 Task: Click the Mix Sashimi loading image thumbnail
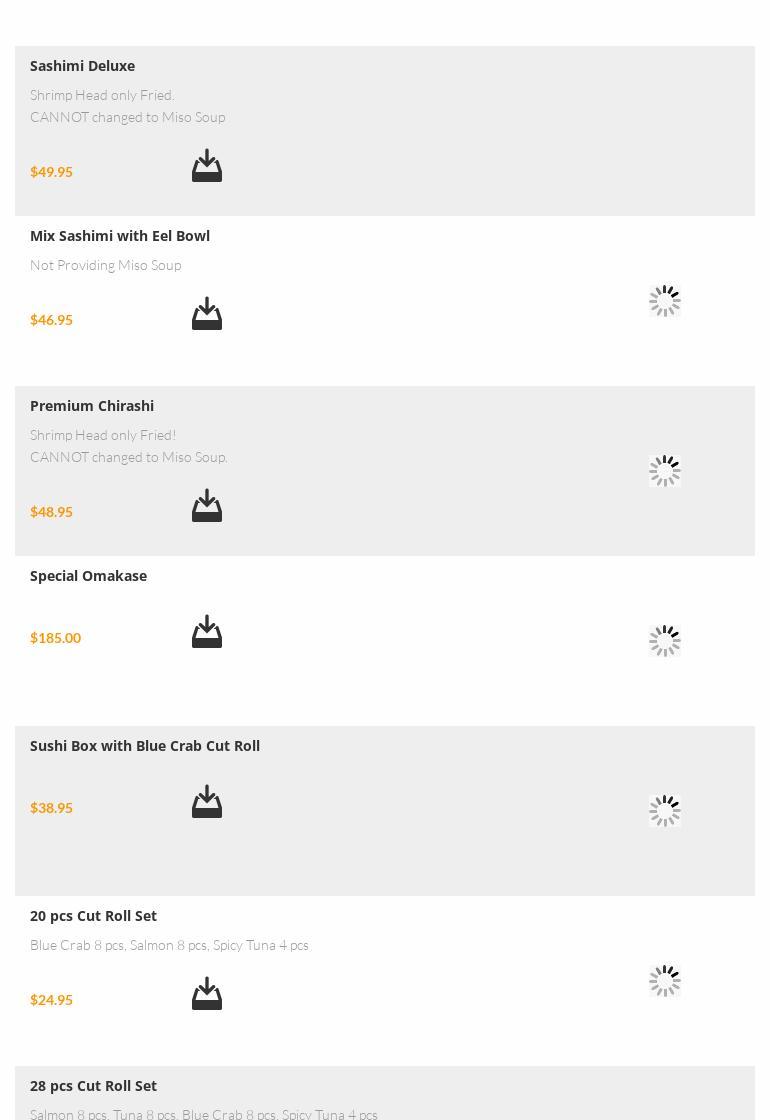665,301
